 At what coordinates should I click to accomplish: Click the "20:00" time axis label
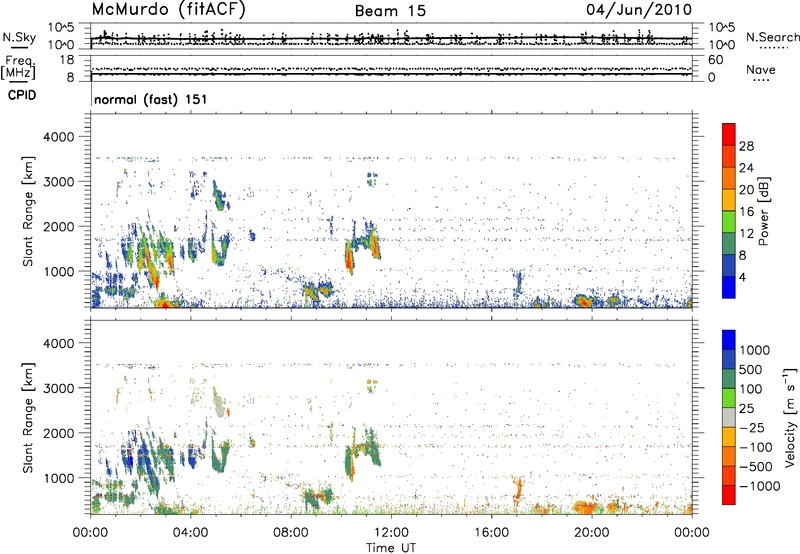point(591,533)
